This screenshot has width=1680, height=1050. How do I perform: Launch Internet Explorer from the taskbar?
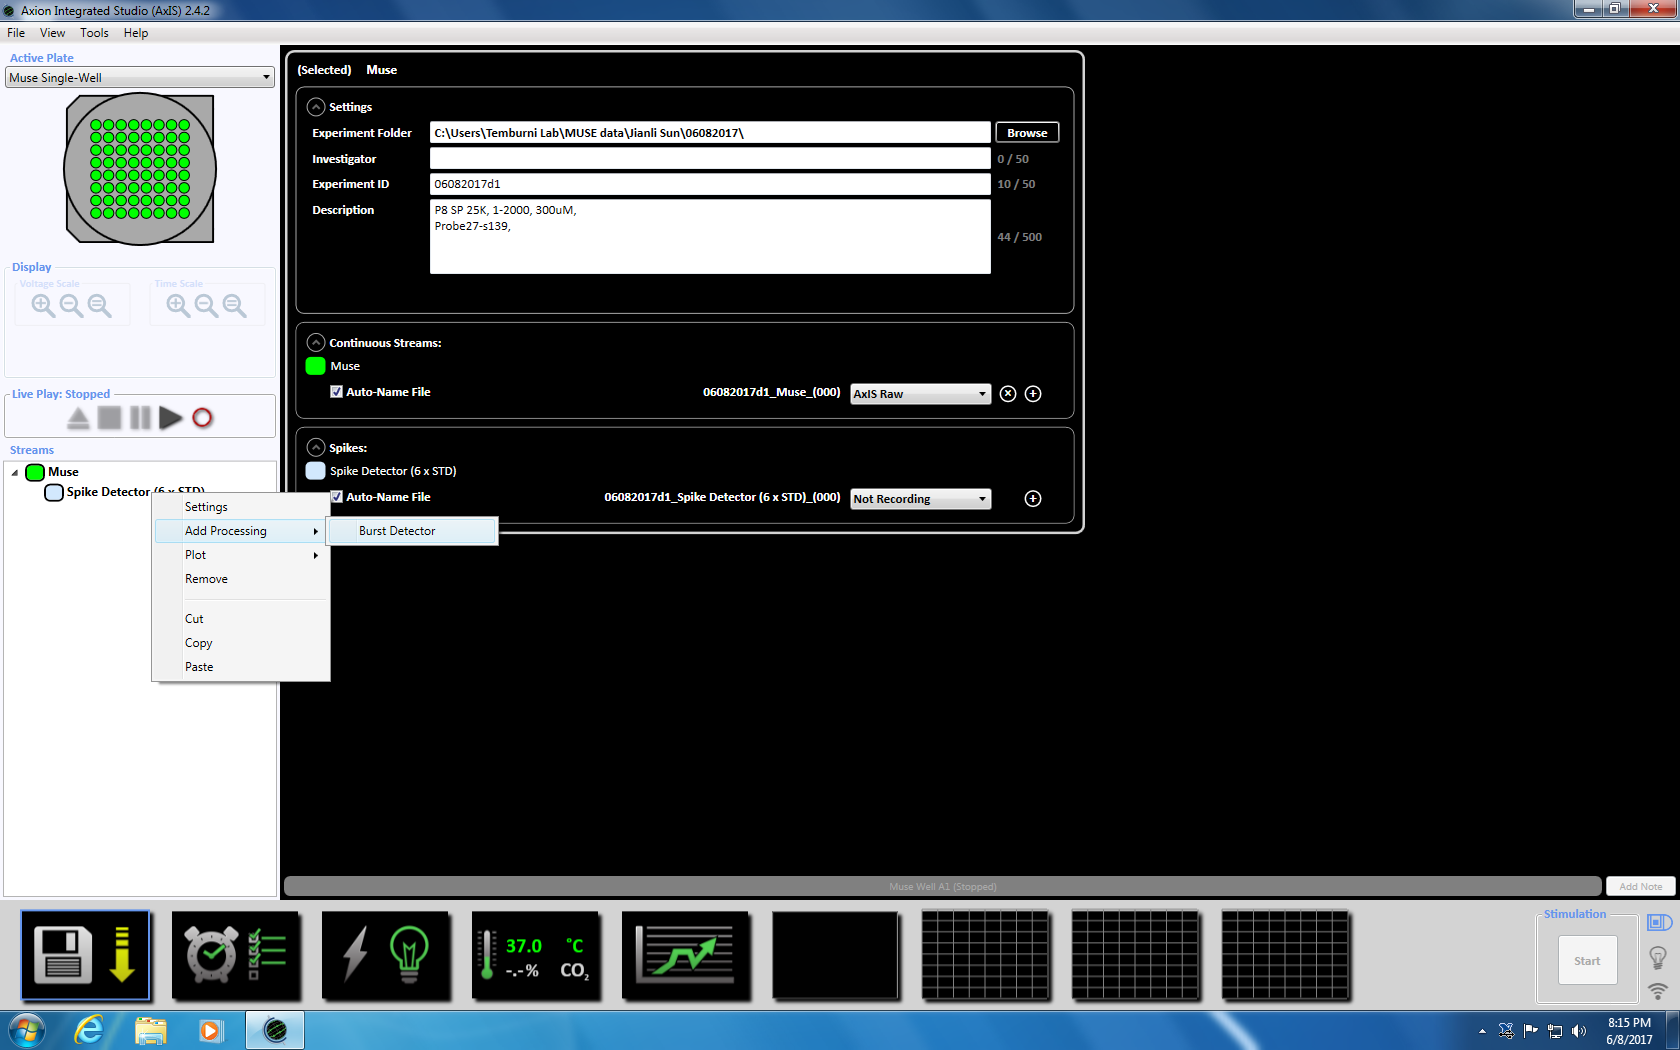(89, 1030)
